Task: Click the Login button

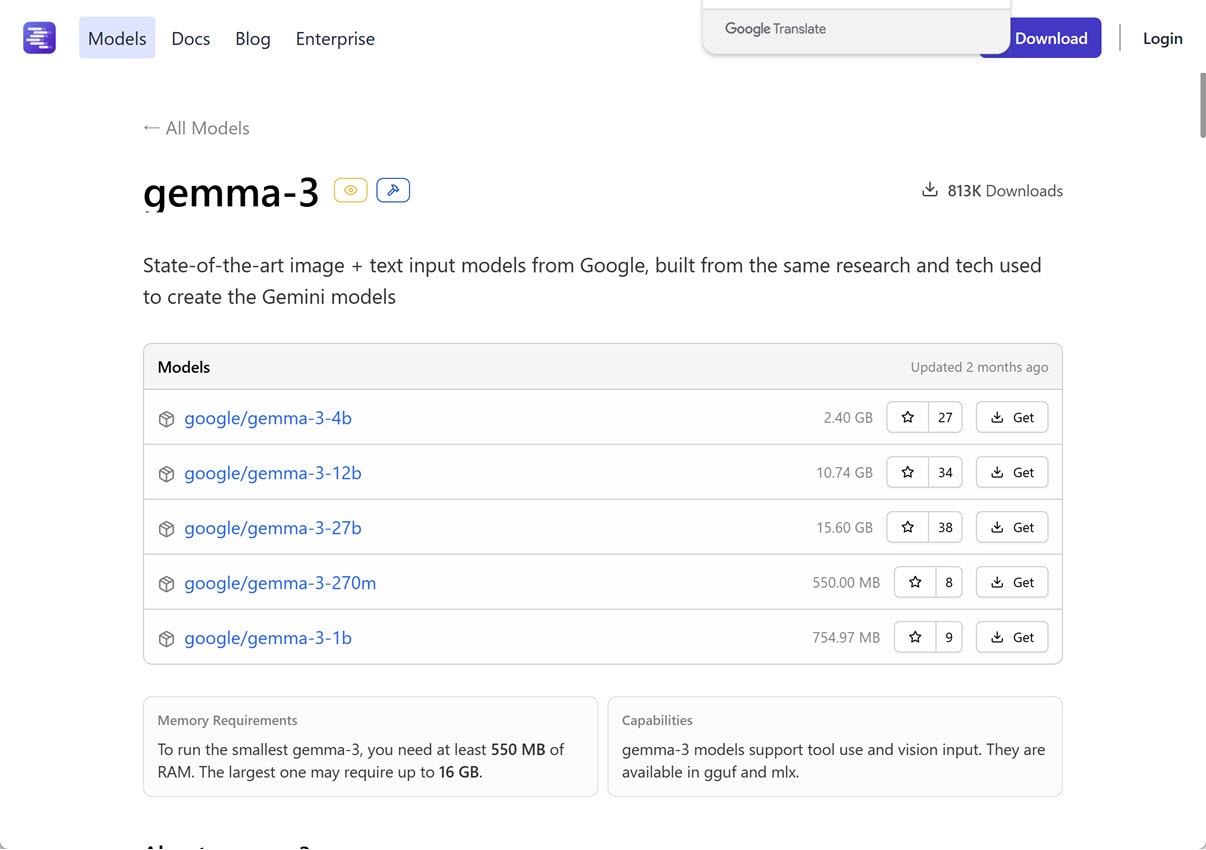Action: click(1162, 39)
